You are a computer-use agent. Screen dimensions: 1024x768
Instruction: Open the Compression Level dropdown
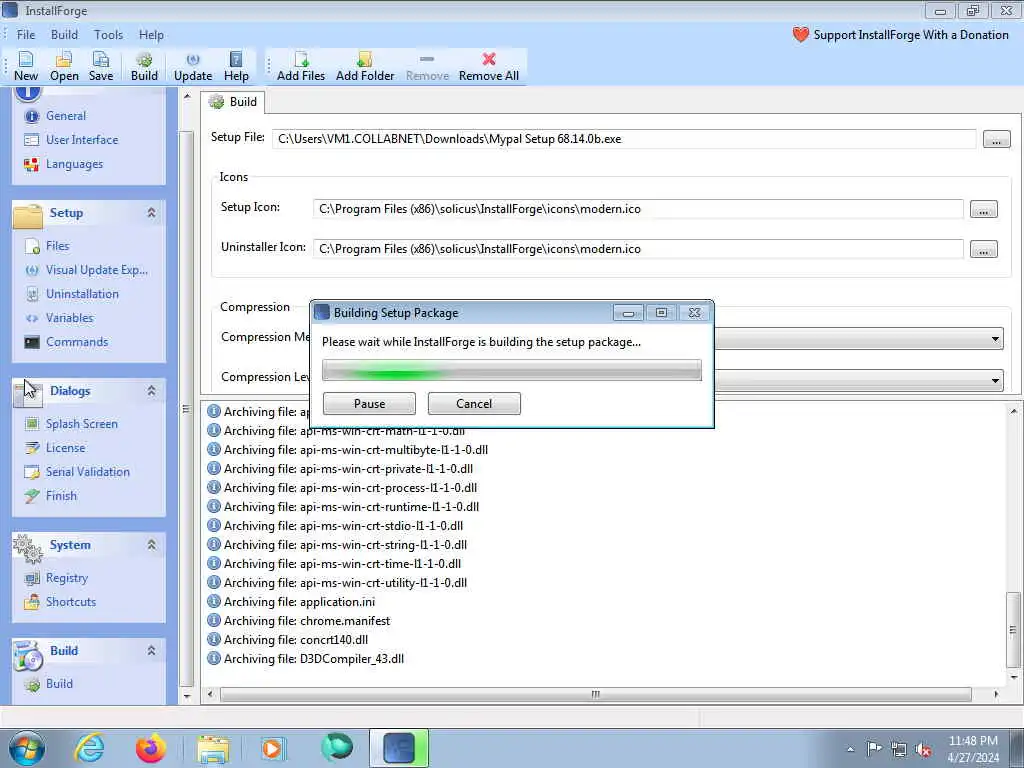tap(995, 380)
